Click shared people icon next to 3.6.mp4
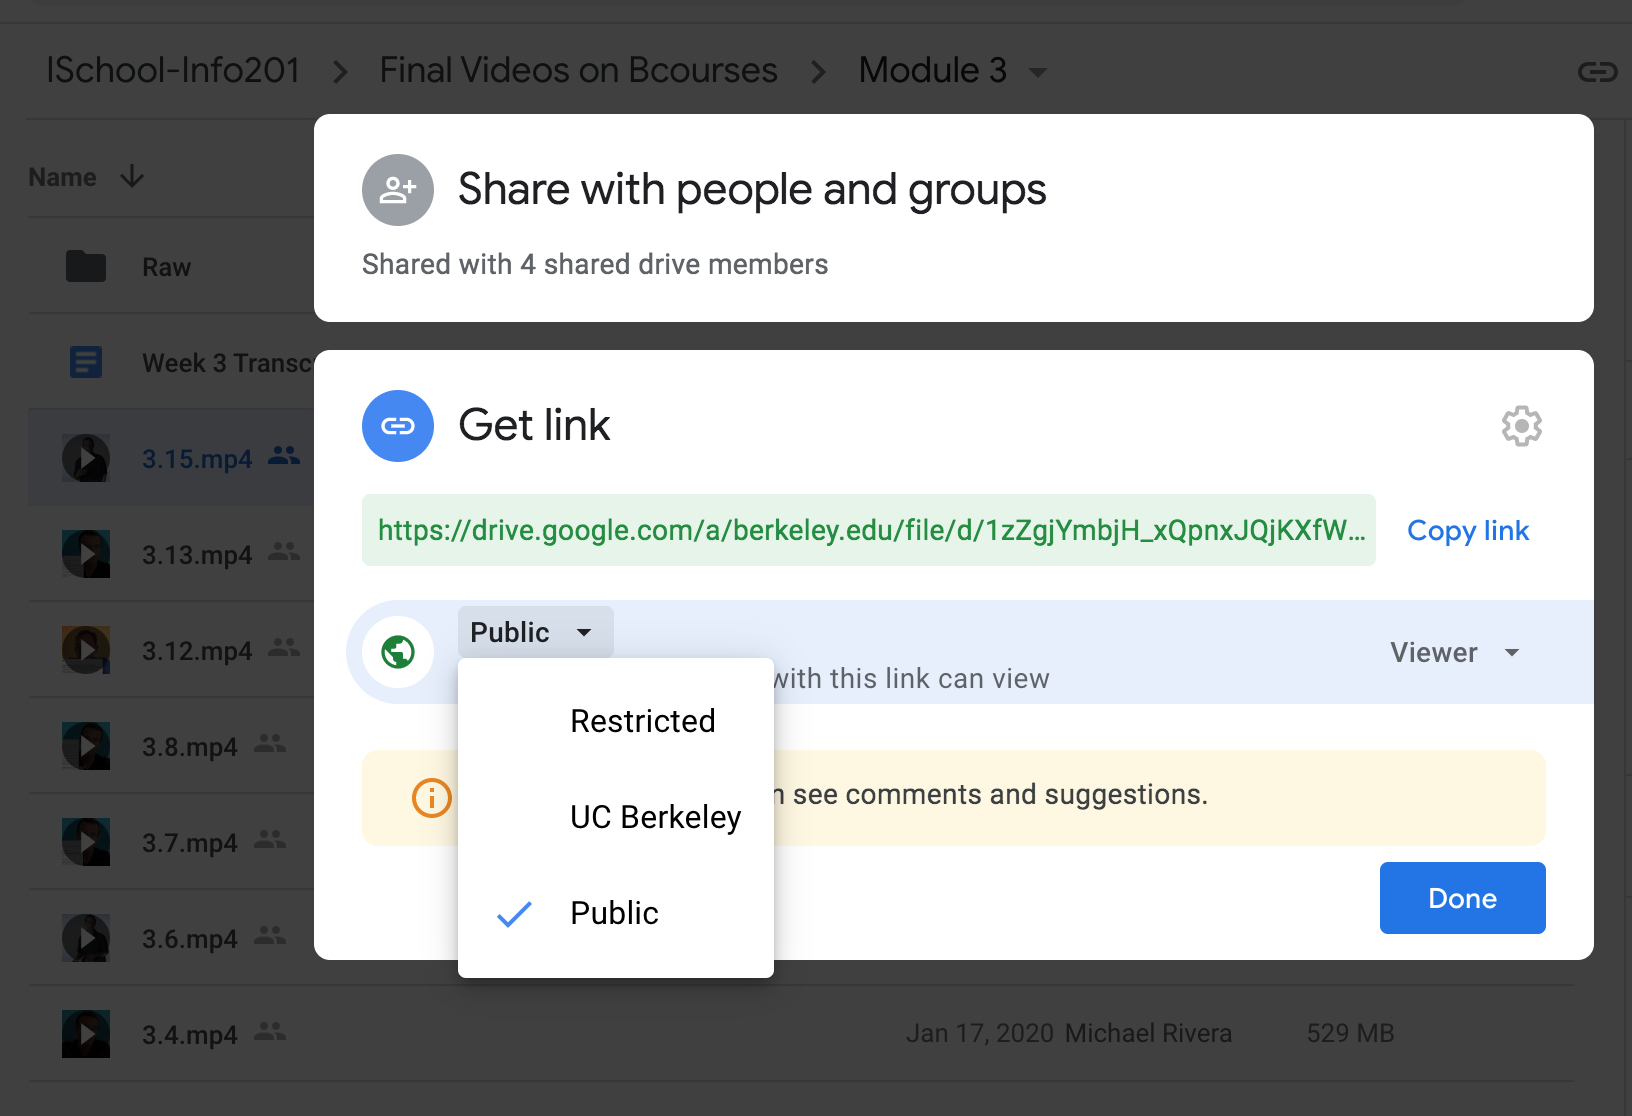1632x1116 pixels. (270, 935)
